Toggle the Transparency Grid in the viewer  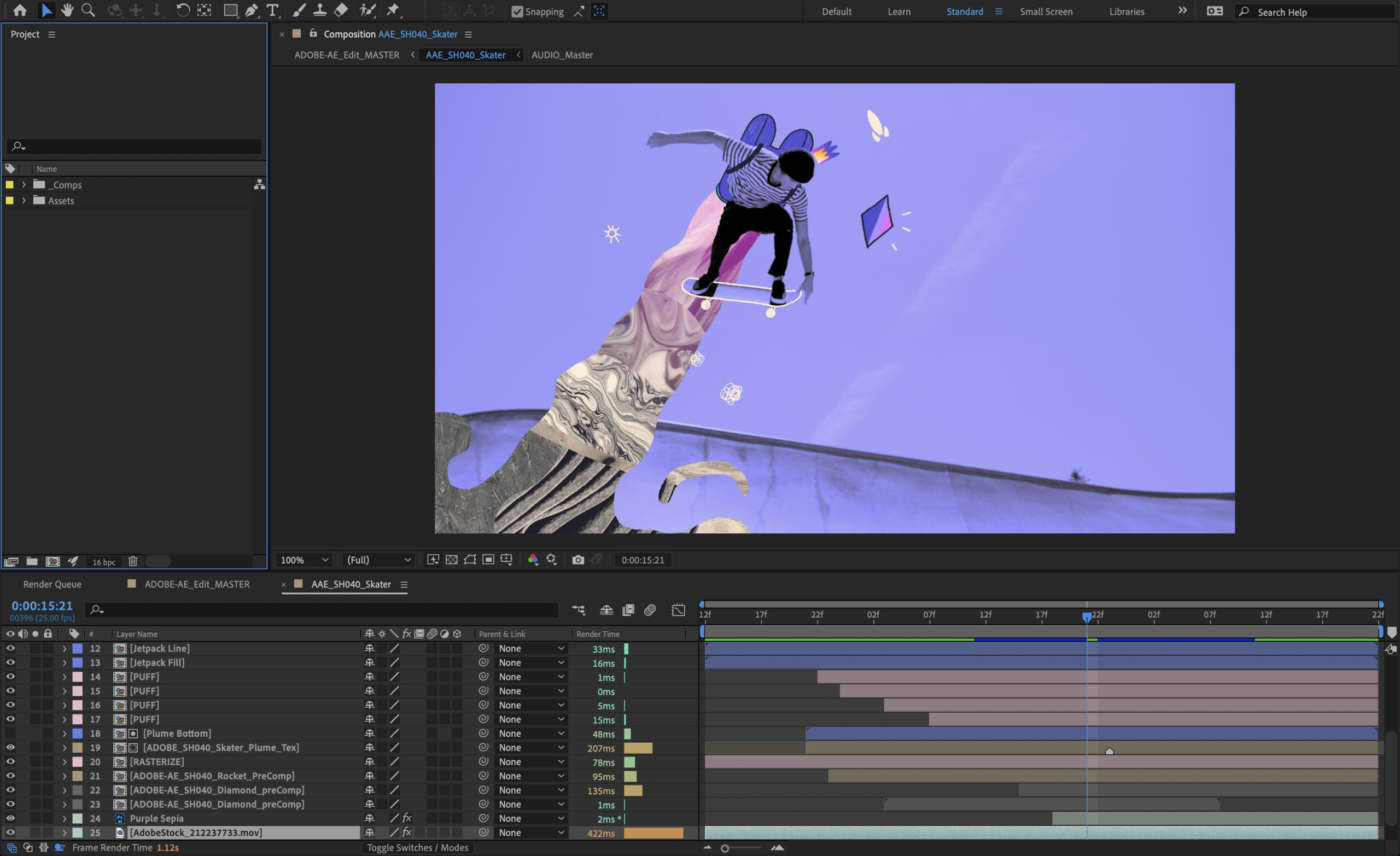click(x=452, y=560)
